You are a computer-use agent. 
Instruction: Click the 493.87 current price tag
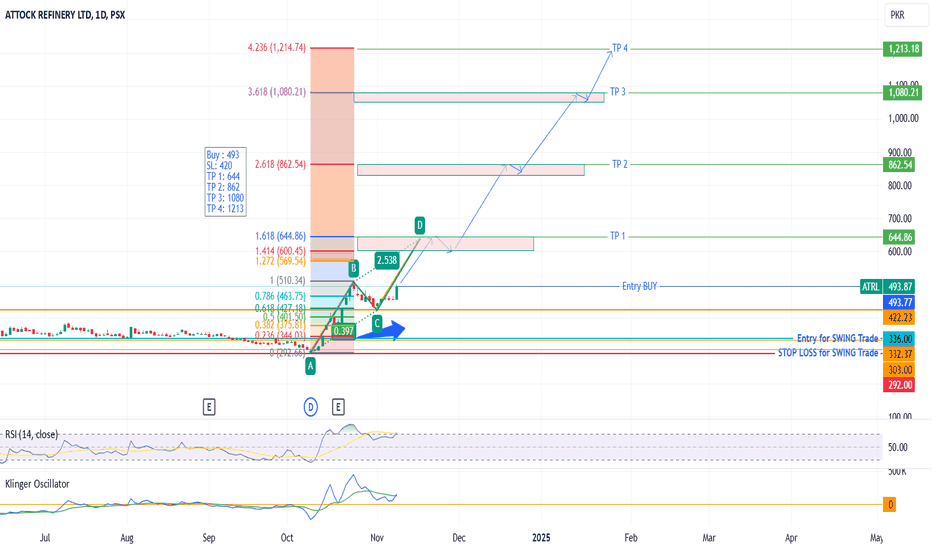(x=899, y=287)
